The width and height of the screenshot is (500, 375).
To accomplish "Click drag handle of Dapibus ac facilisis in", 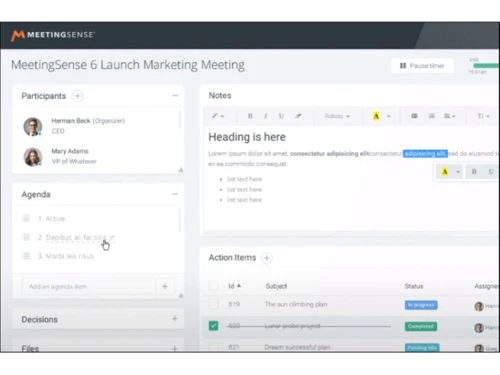I will pyautogui.click(x=26, y=237).
